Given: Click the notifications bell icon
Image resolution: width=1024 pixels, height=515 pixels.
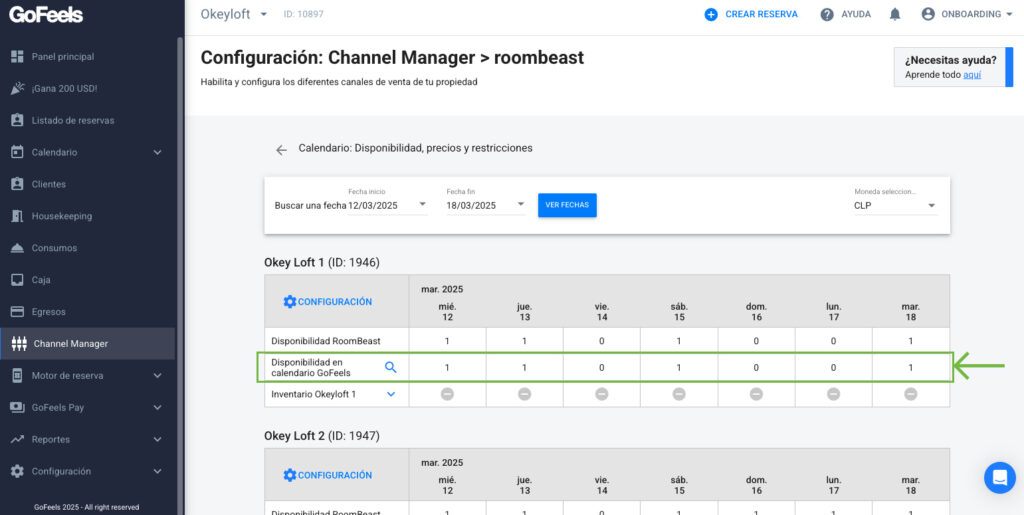Looking at the screenshot, I should click(895, 14).
